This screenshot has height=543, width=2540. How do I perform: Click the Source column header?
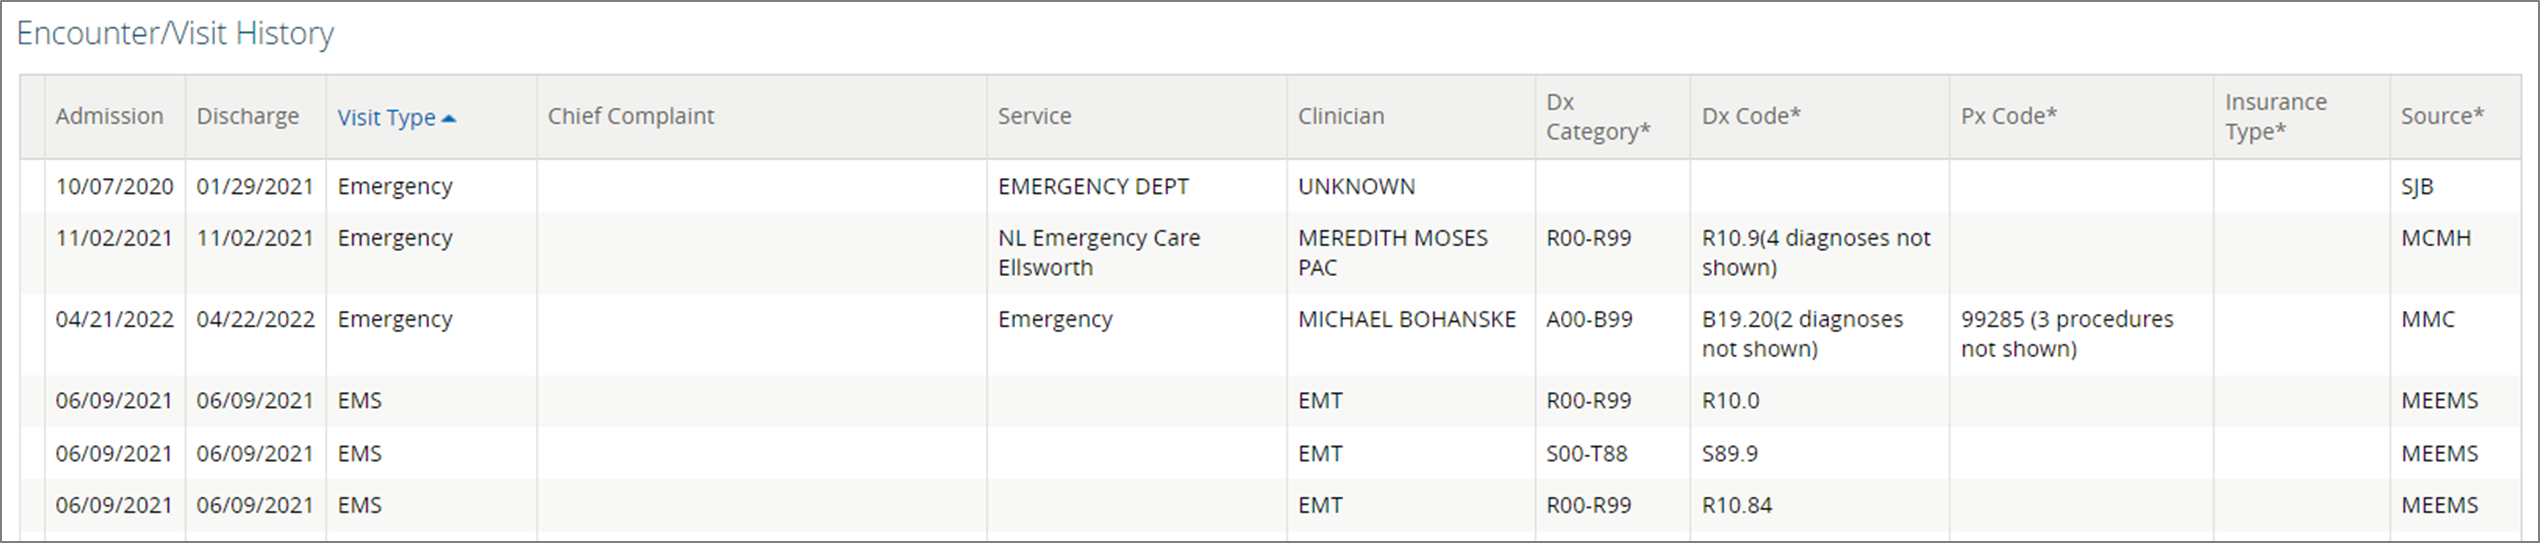click(2441, 116)
